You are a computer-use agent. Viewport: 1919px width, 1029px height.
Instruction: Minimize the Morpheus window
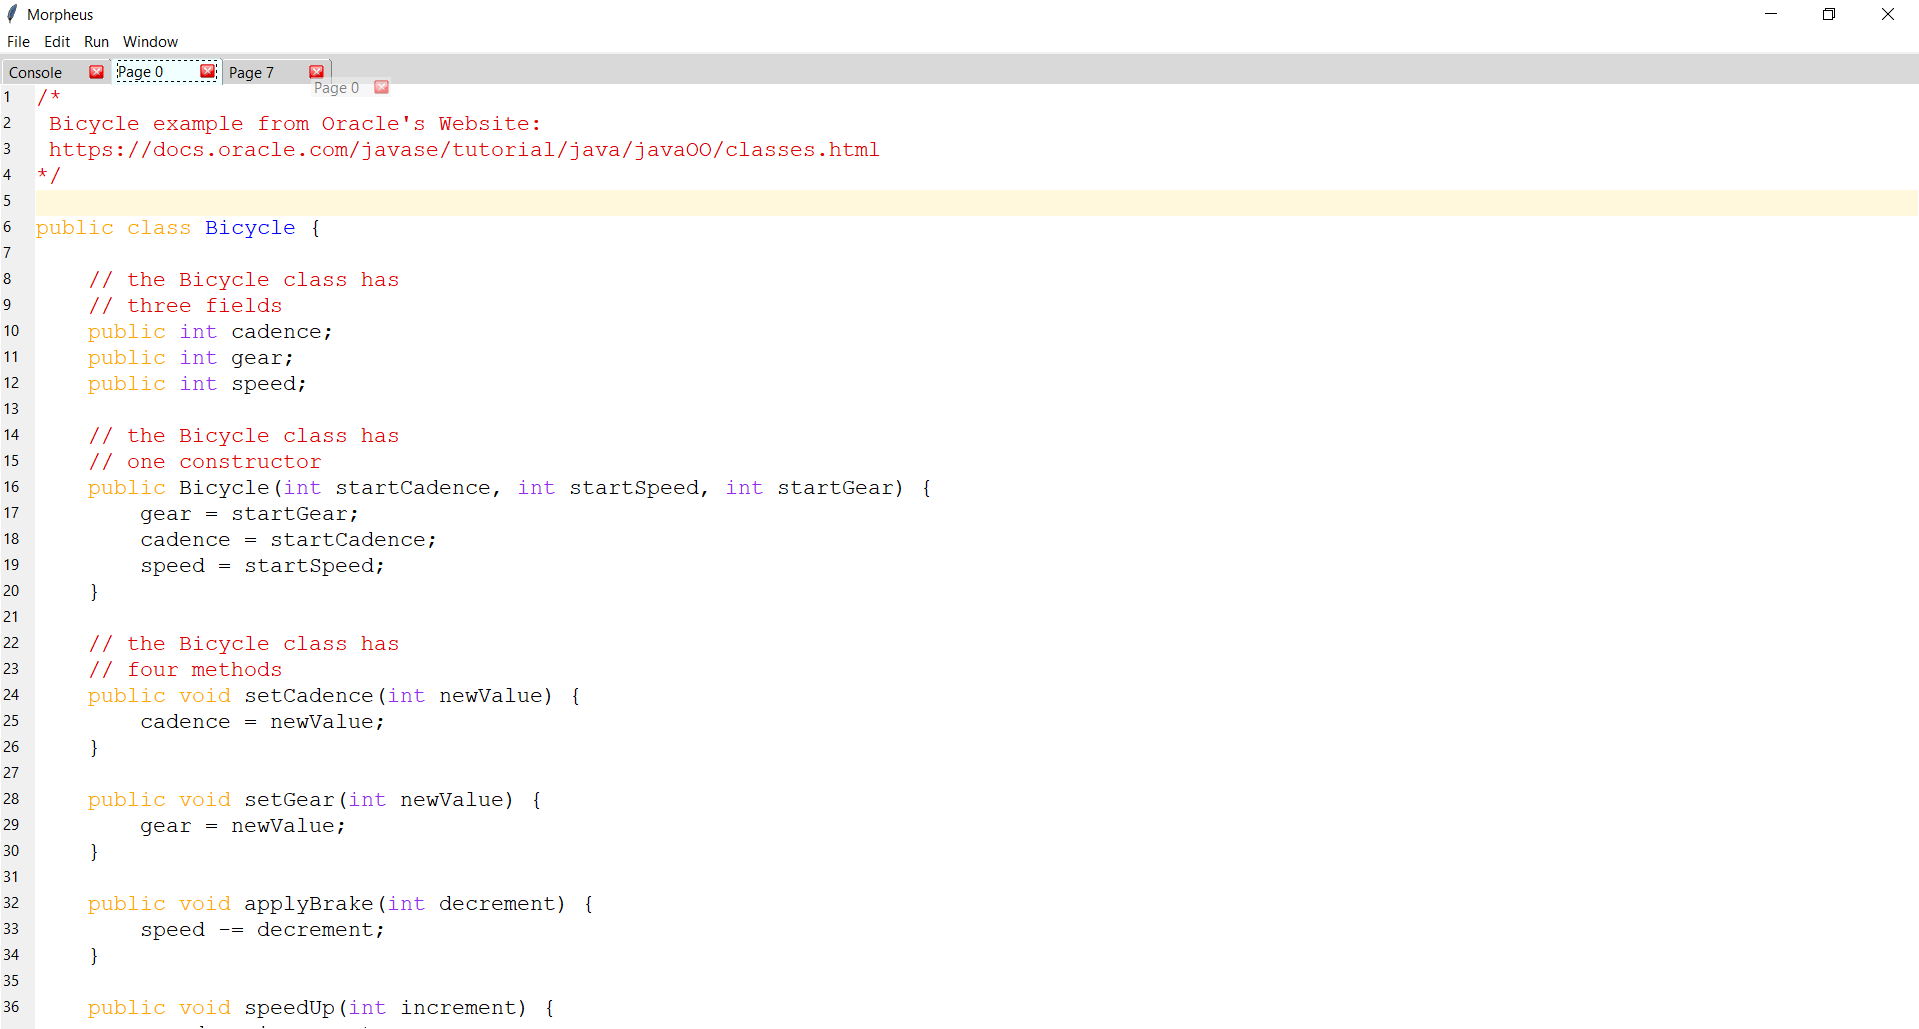pos(1771,14)
